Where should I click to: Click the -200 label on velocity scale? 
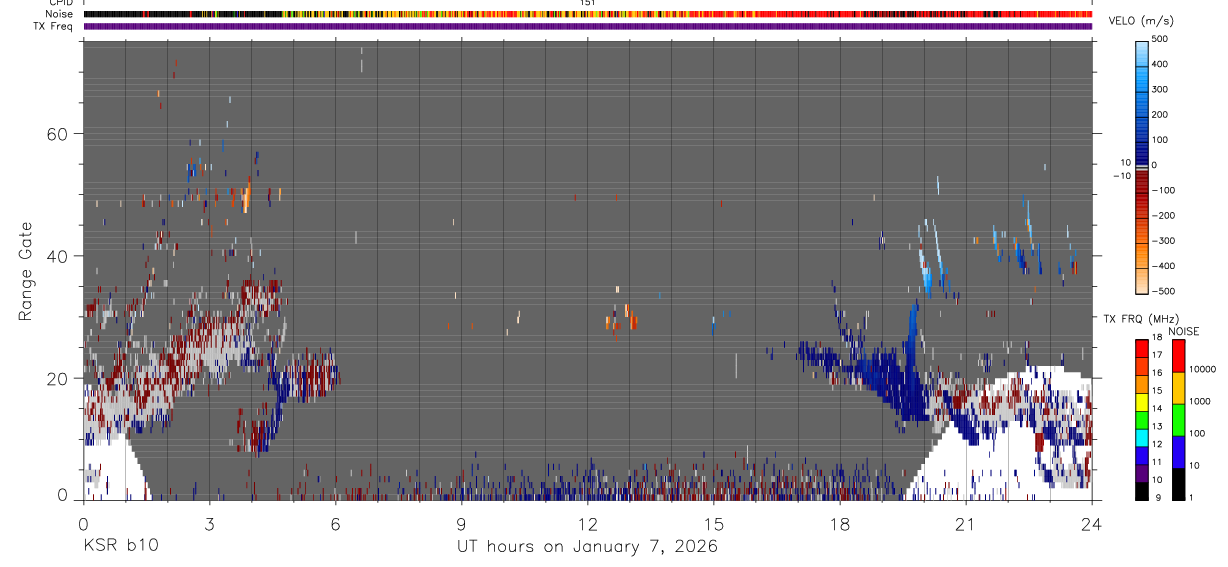pos(1165,215)
